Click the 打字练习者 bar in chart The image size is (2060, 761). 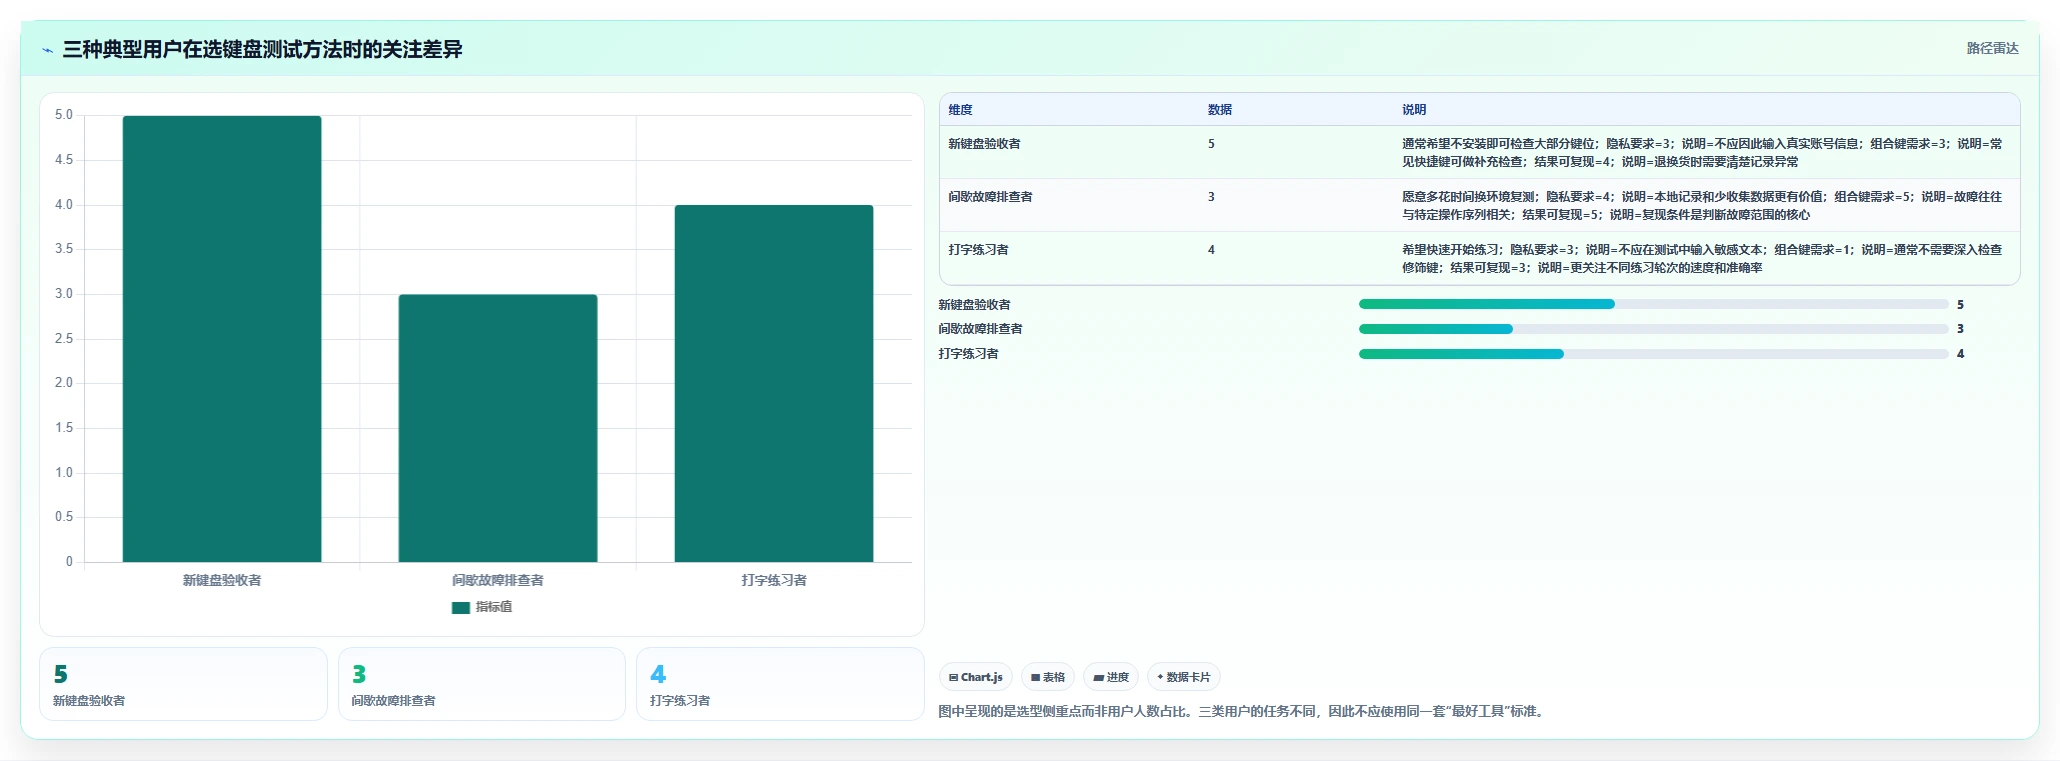(774, 383)
